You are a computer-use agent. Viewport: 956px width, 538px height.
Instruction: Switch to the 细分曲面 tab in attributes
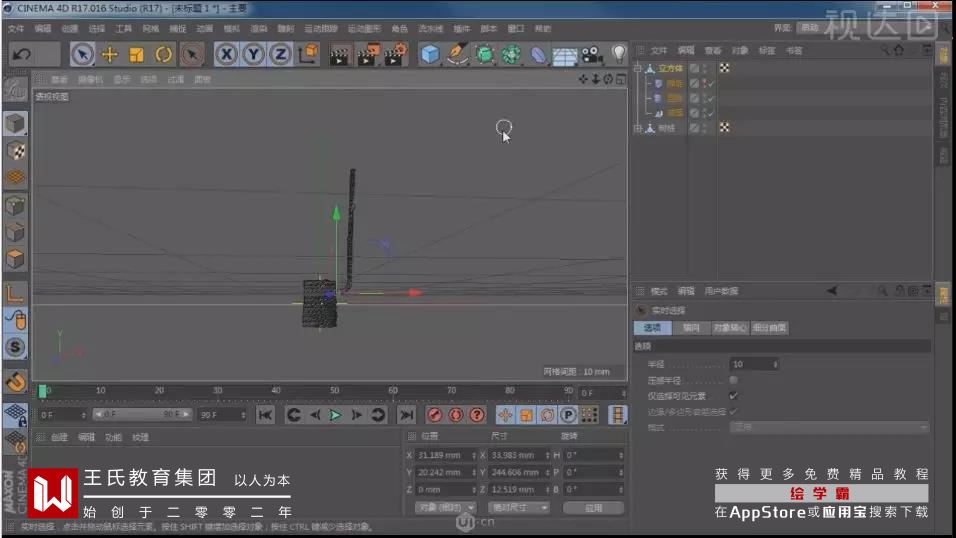(x=769, y=328)
